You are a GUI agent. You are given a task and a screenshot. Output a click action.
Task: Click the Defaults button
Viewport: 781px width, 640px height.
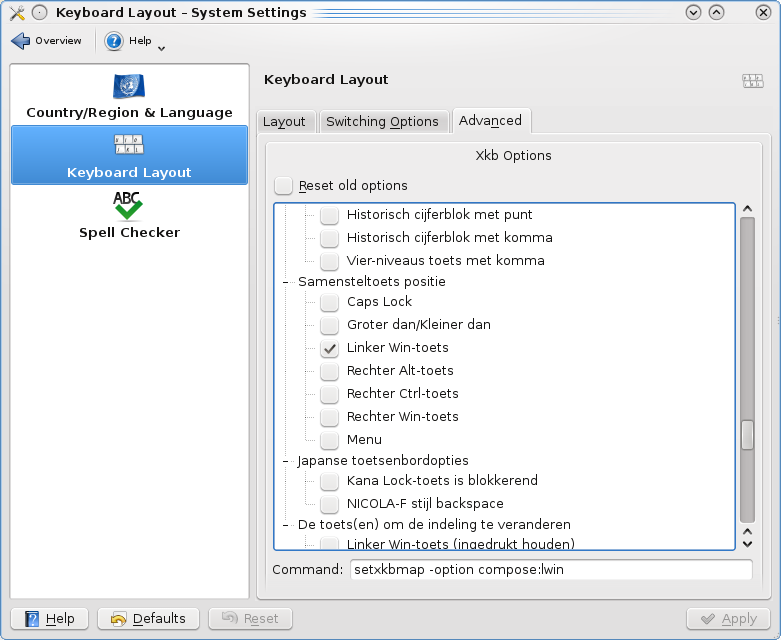point(148,619)
